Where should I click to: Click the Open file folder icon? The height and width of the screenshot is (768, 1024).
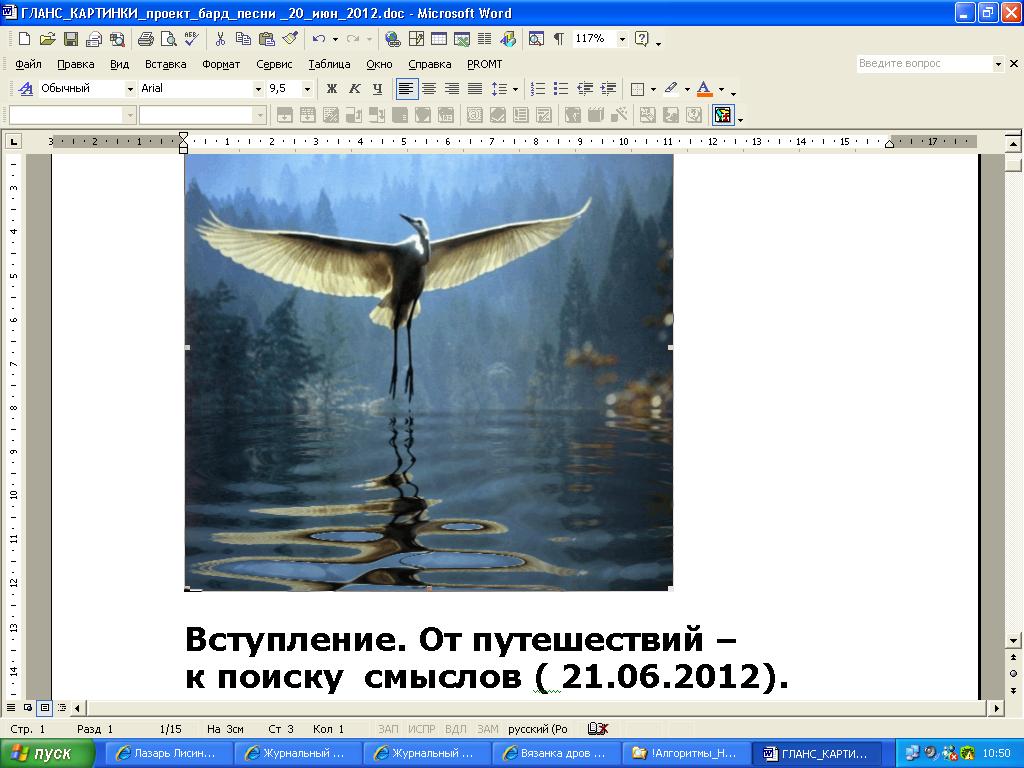(47, 39)
